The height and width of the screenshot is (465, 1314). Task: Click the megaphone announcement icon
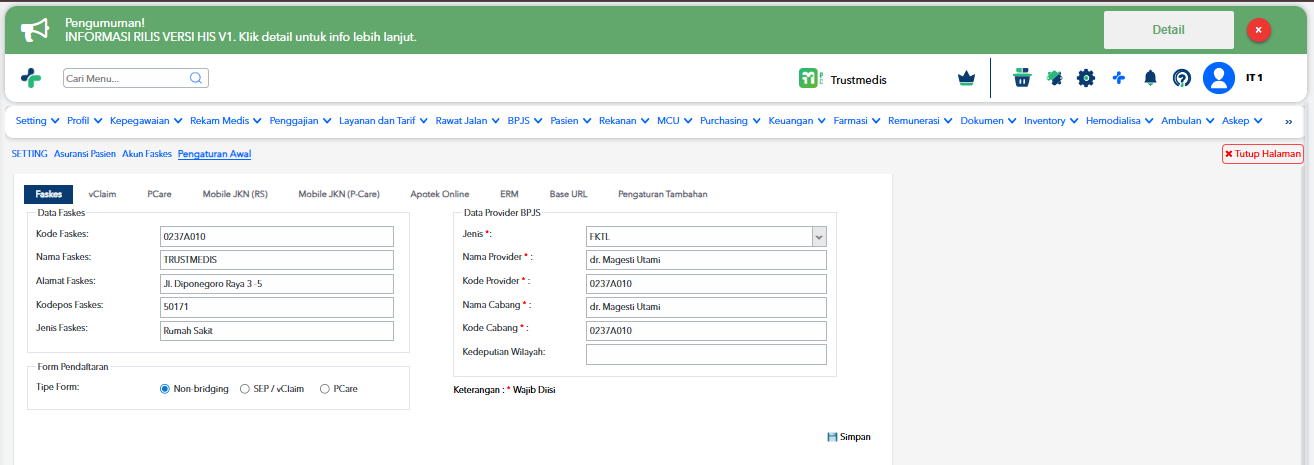tap(35, 30)
